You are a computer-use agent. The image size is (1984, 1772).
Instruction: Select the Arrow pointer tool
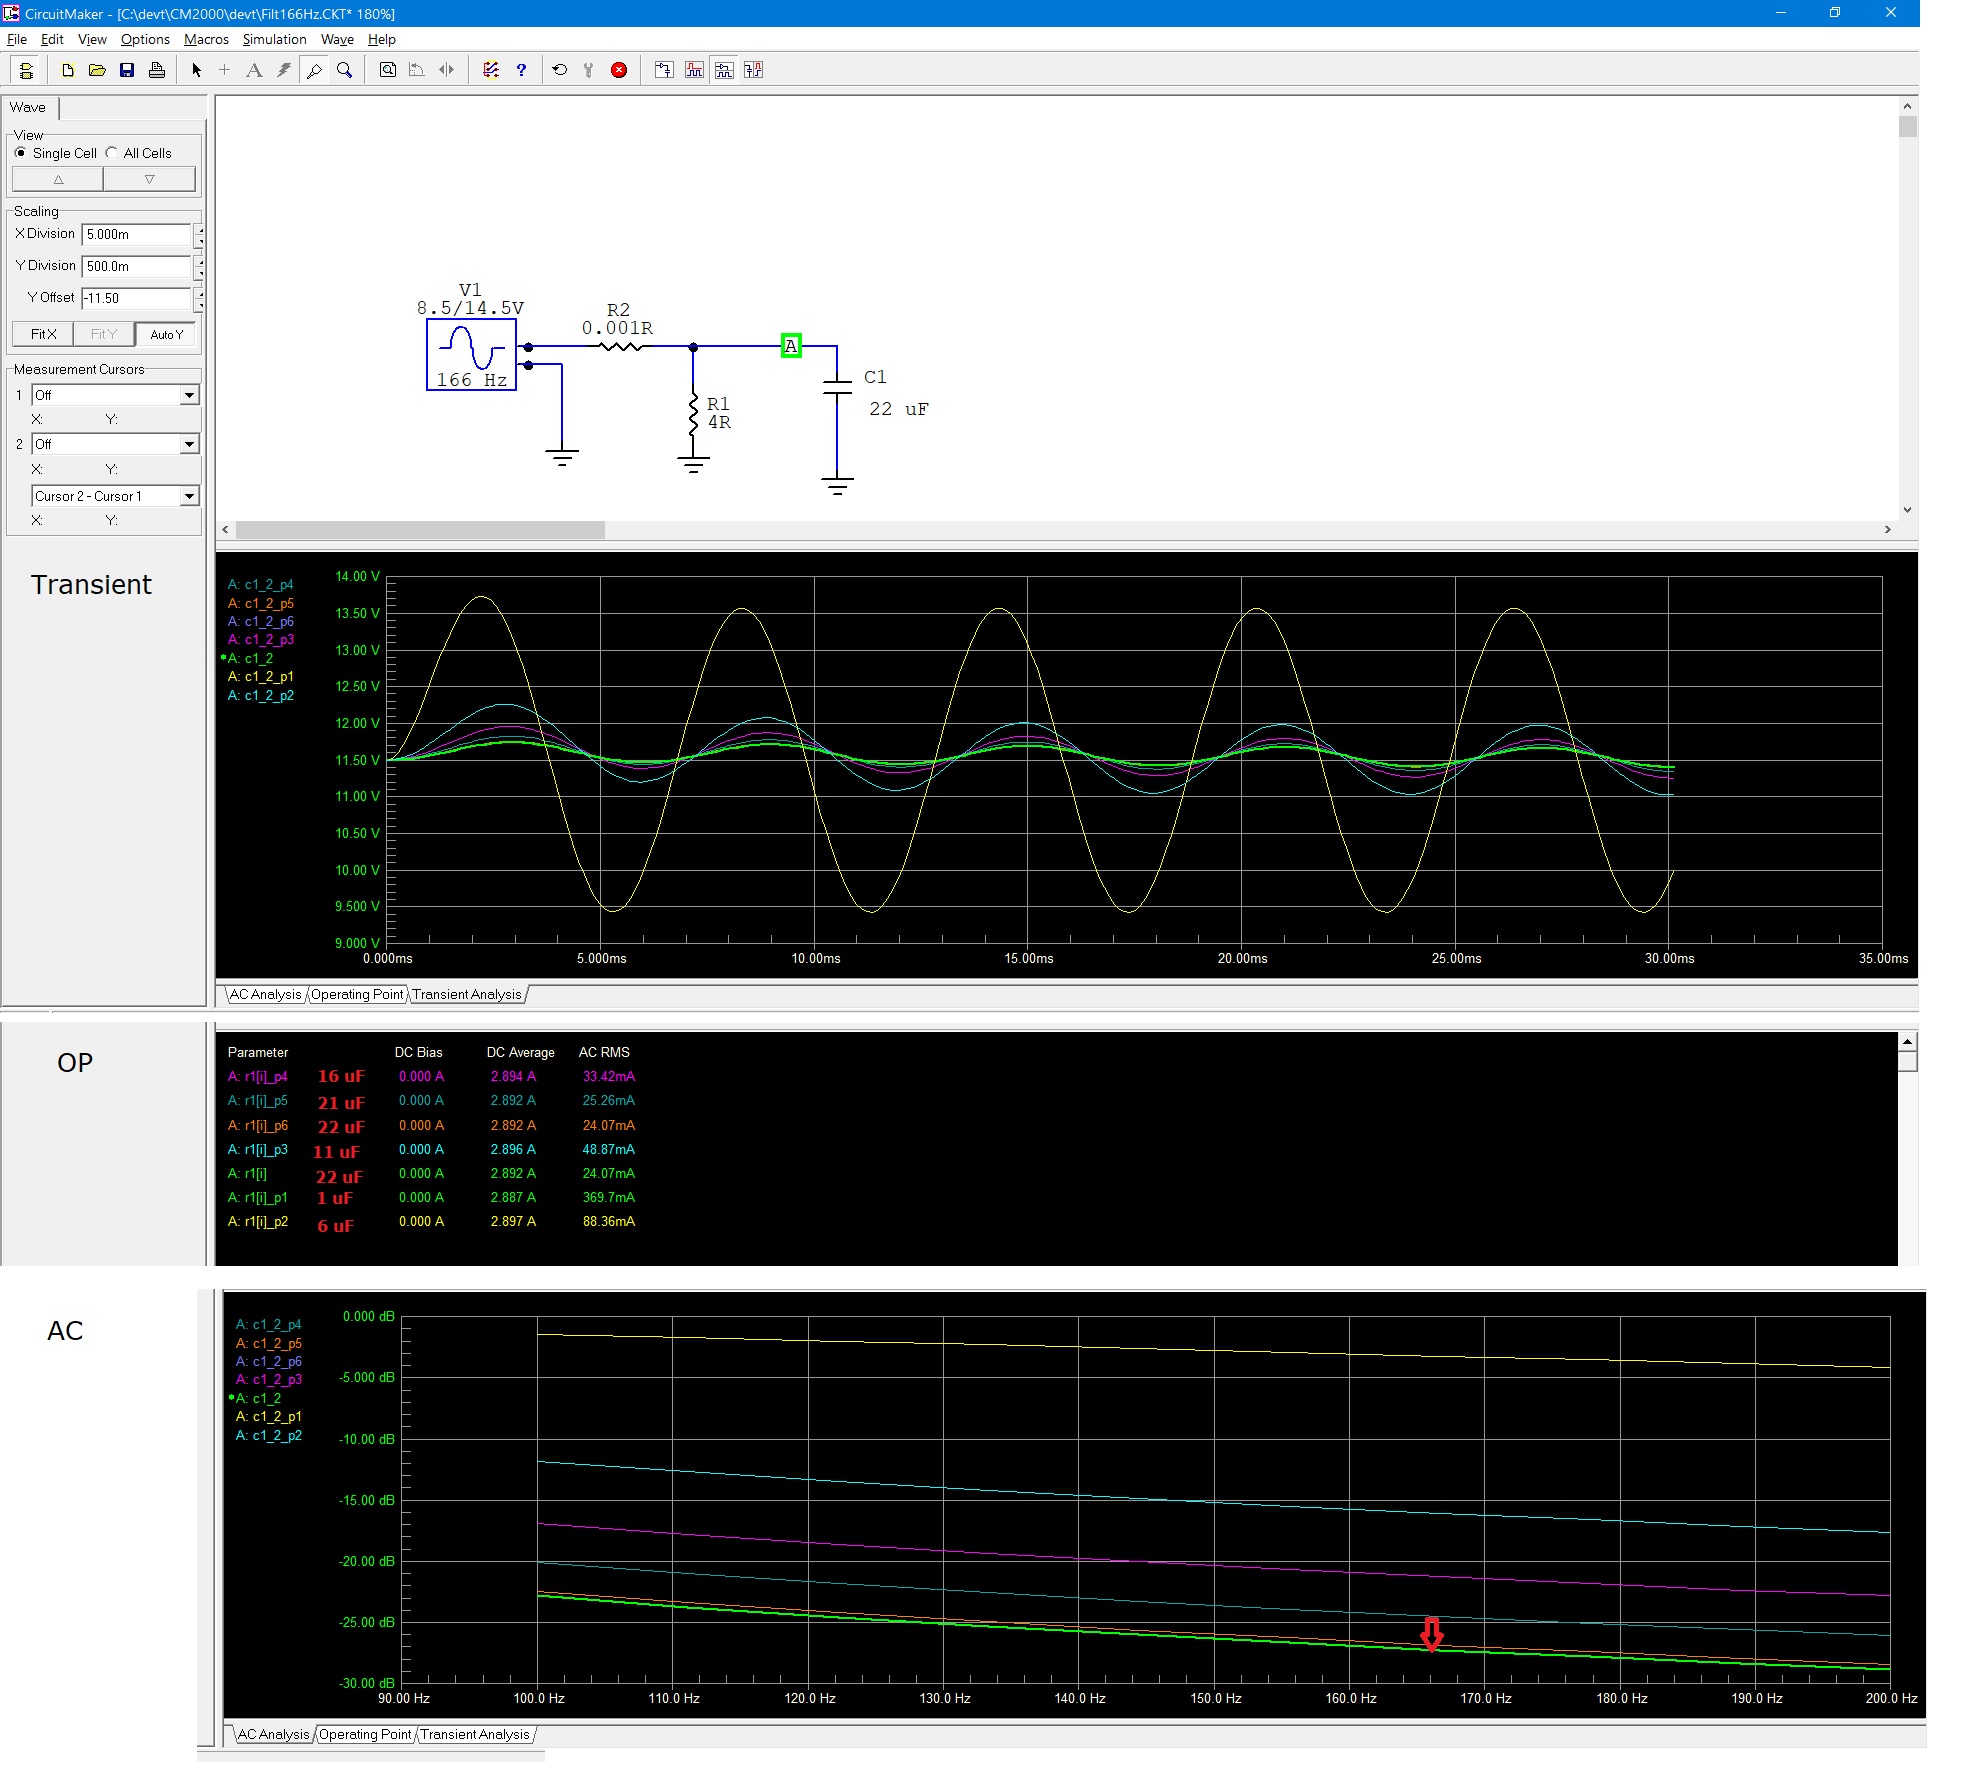tap(196, 70)
